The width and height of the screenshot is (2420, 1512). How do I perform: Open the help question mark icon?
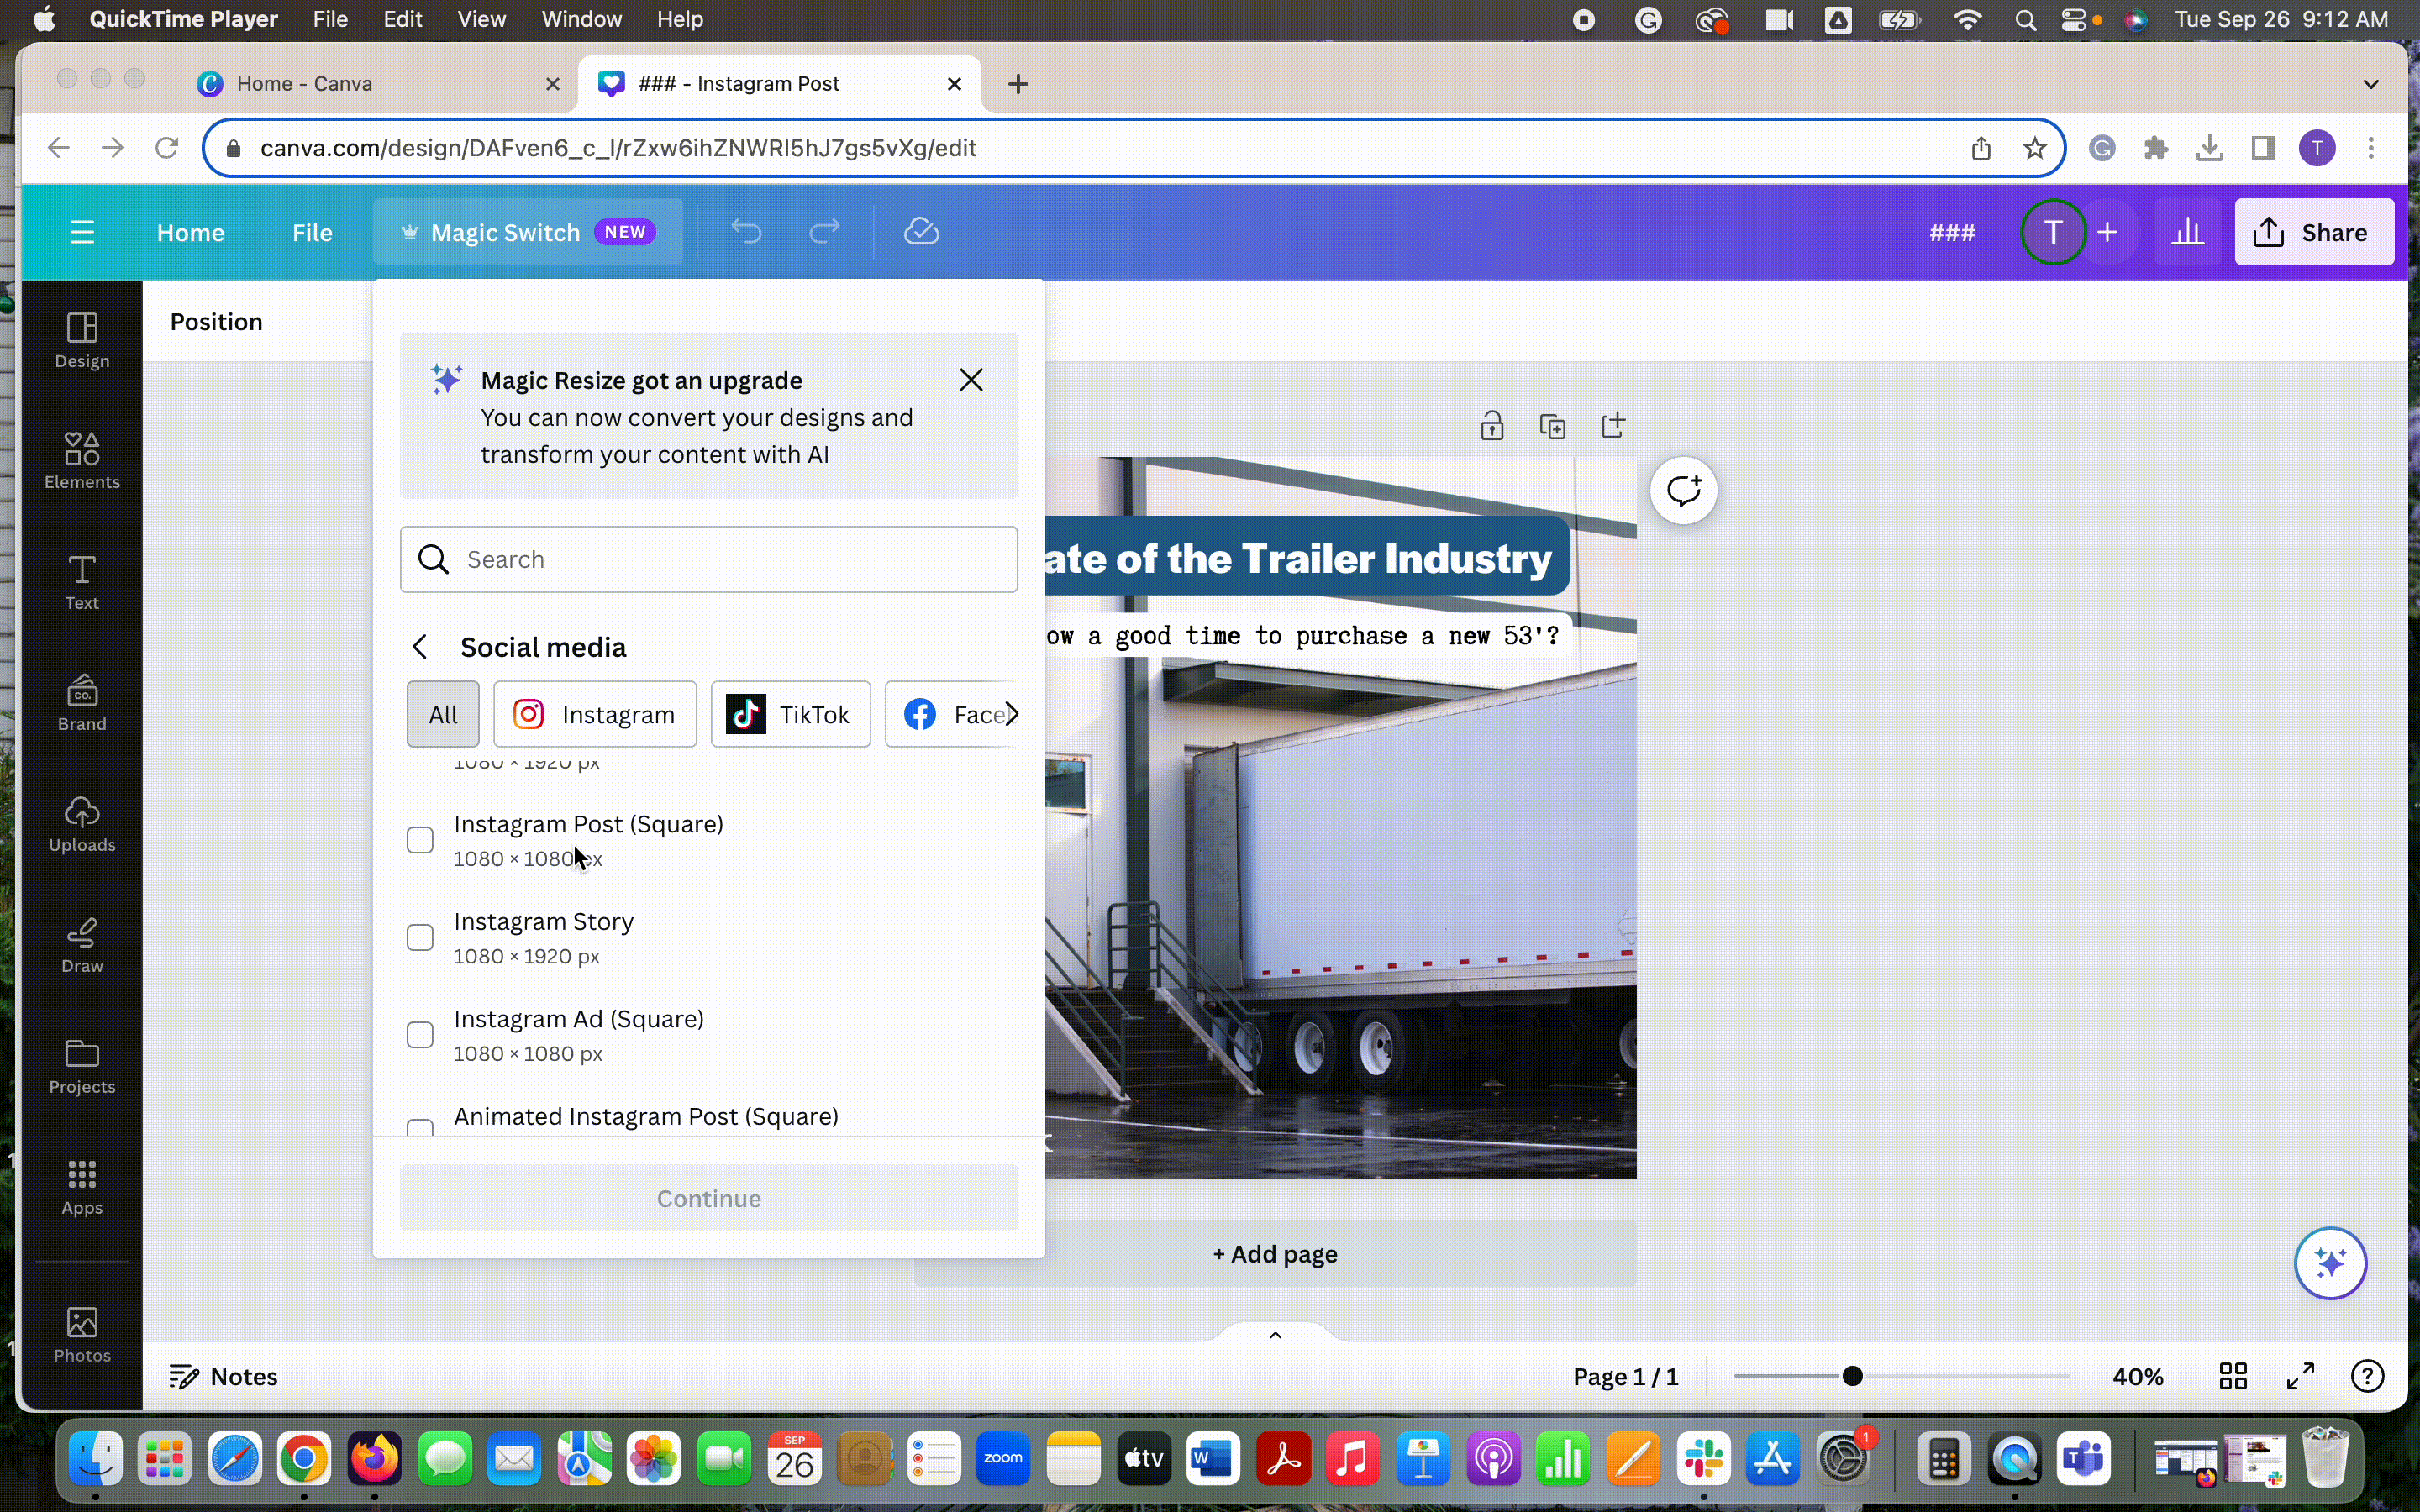[x=2369, y=1377]
